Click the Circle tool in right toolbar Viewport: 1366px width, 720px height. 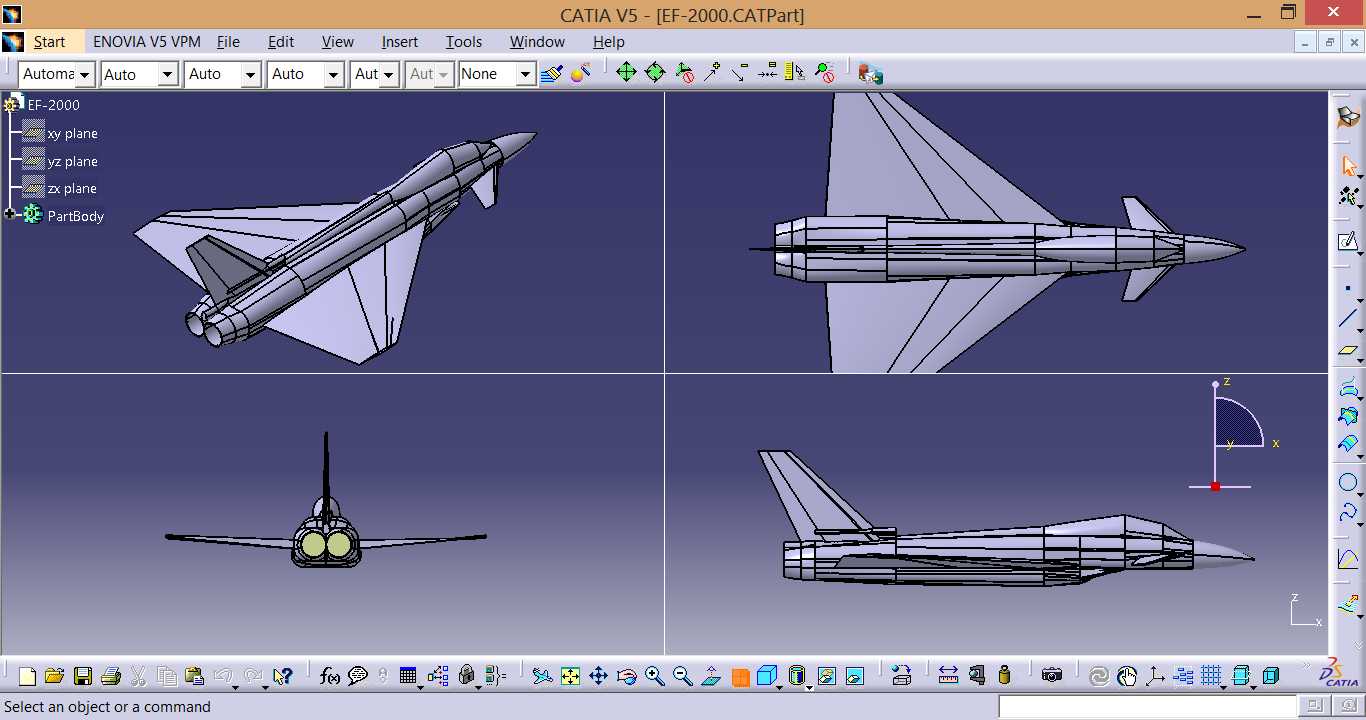coord(1348,483)
